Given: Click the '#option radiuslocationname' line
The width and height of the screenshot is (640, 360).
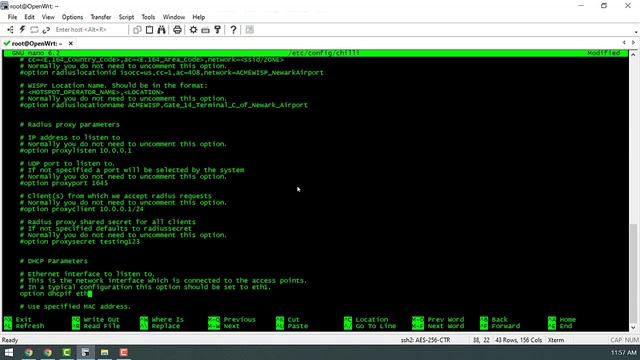Looking at the screenshot, I should (164, 105).
